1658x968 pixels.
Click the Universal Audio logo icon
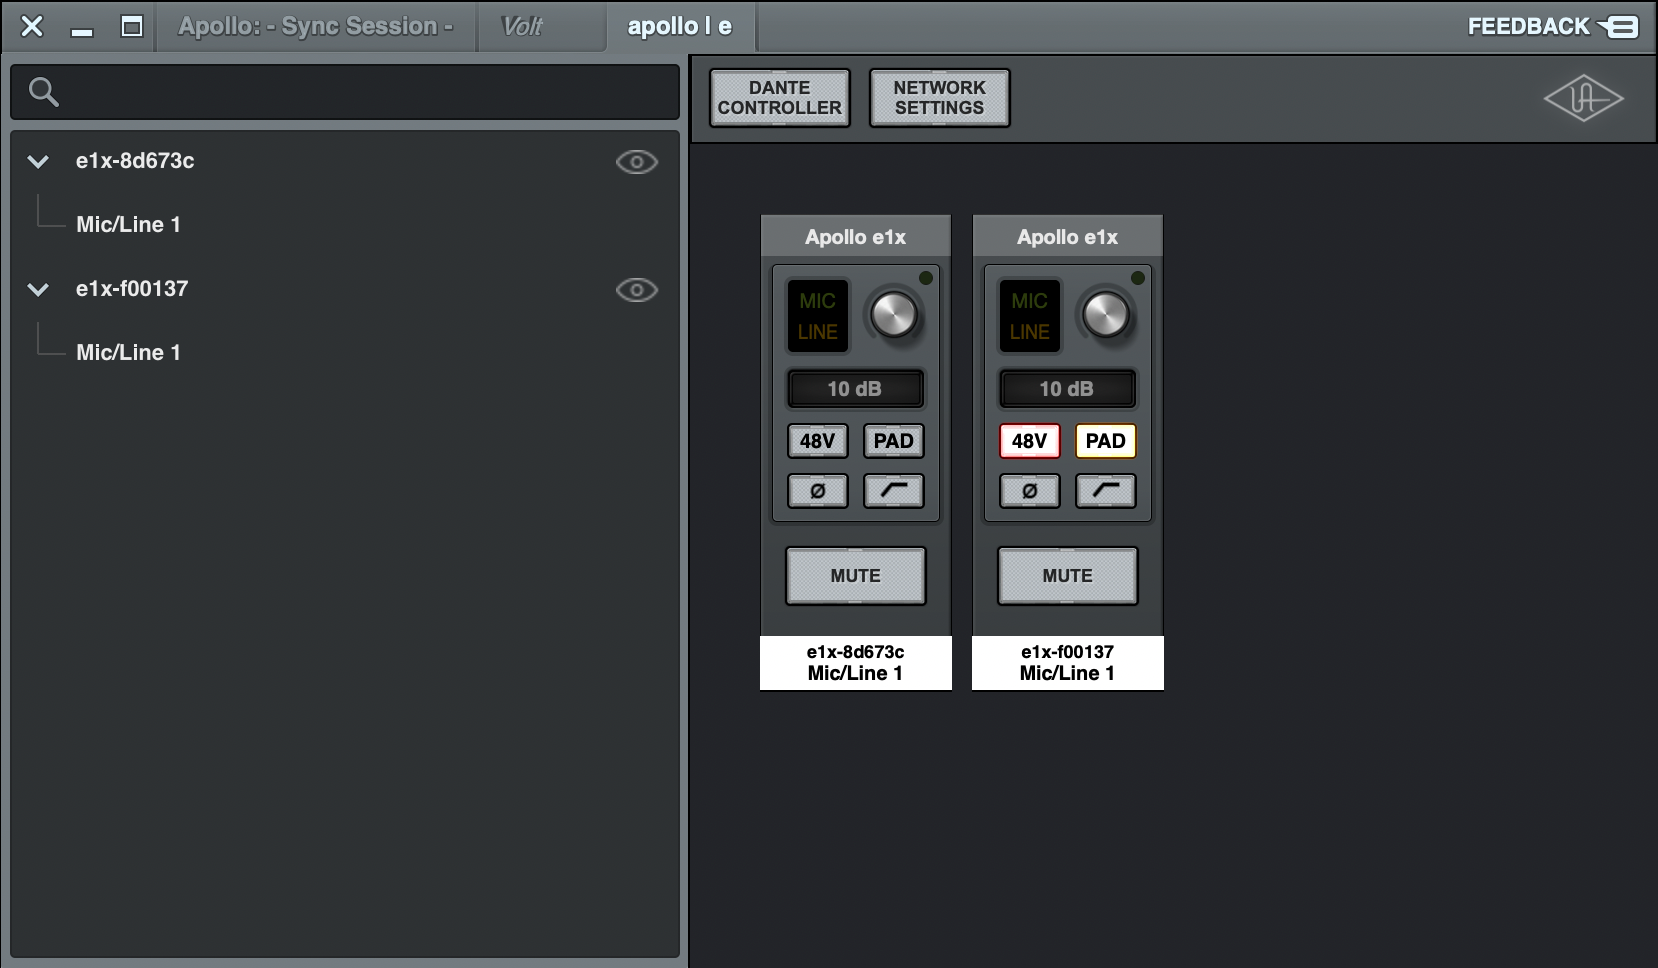point(1583,99)
